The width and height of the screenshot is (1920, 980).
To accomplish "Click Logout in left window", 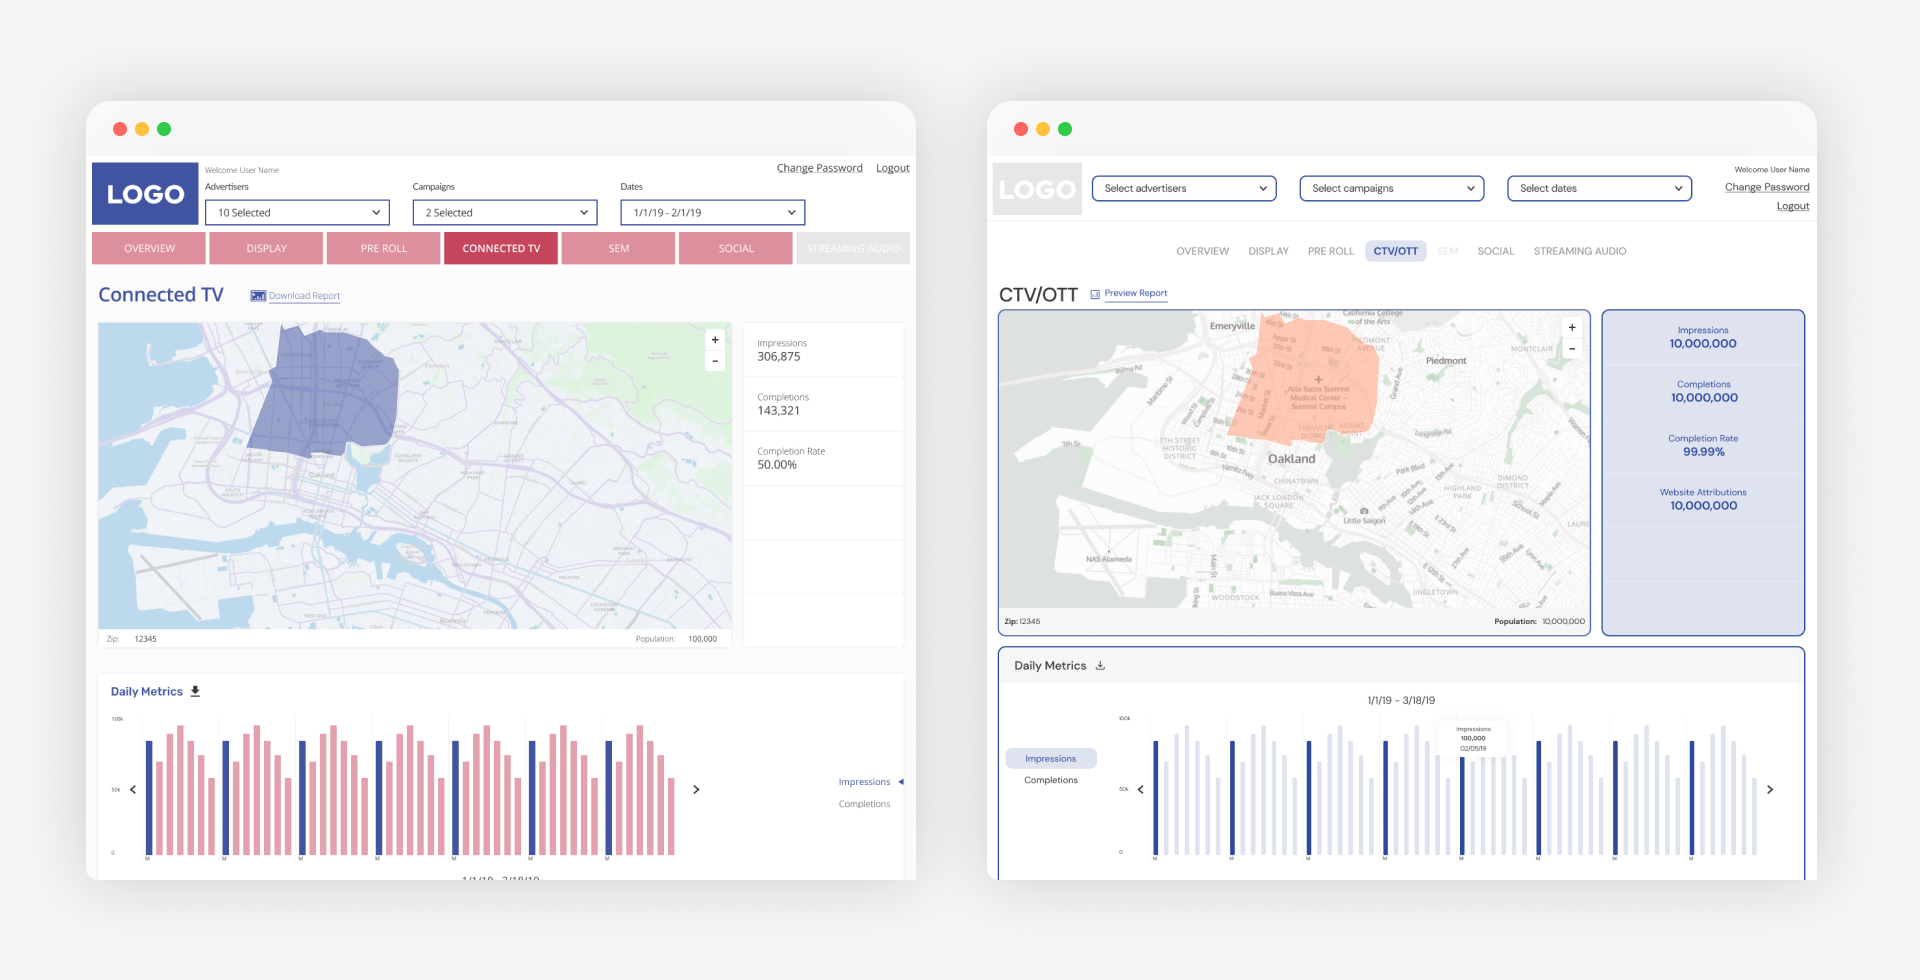I will pos(893,168).
